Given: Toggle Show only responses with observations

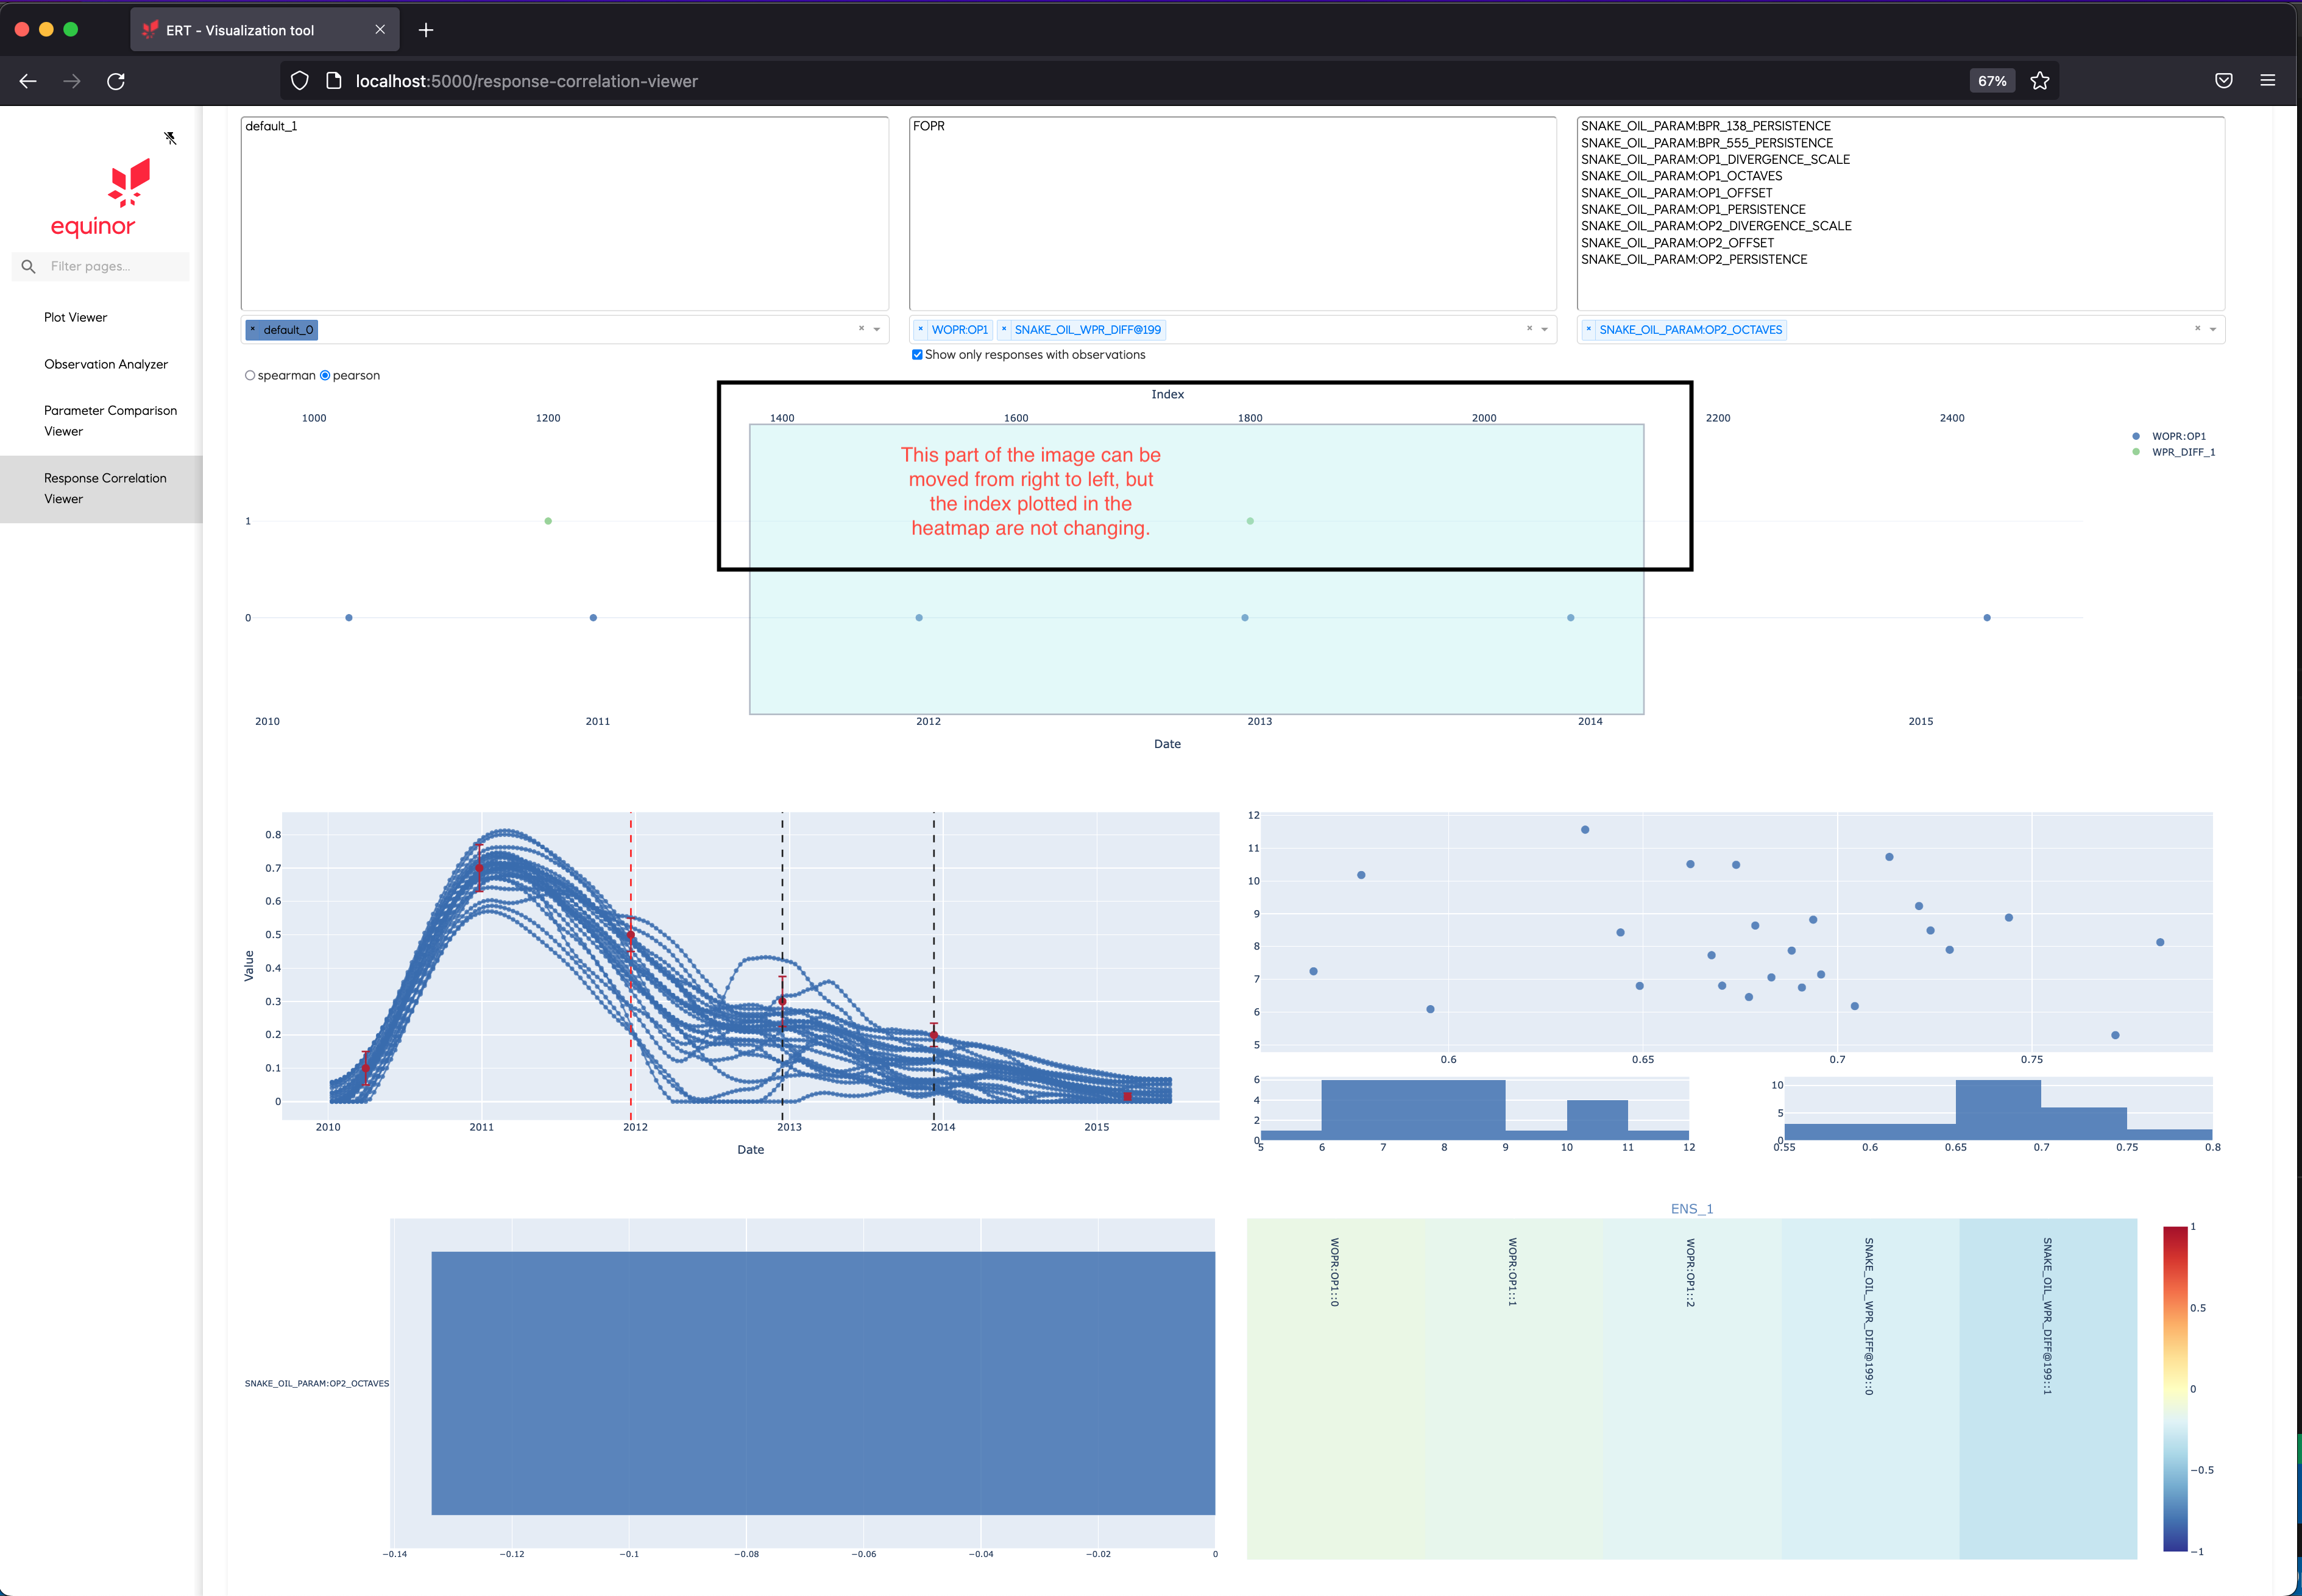Looking at the screenshot, I should (917, 355).
